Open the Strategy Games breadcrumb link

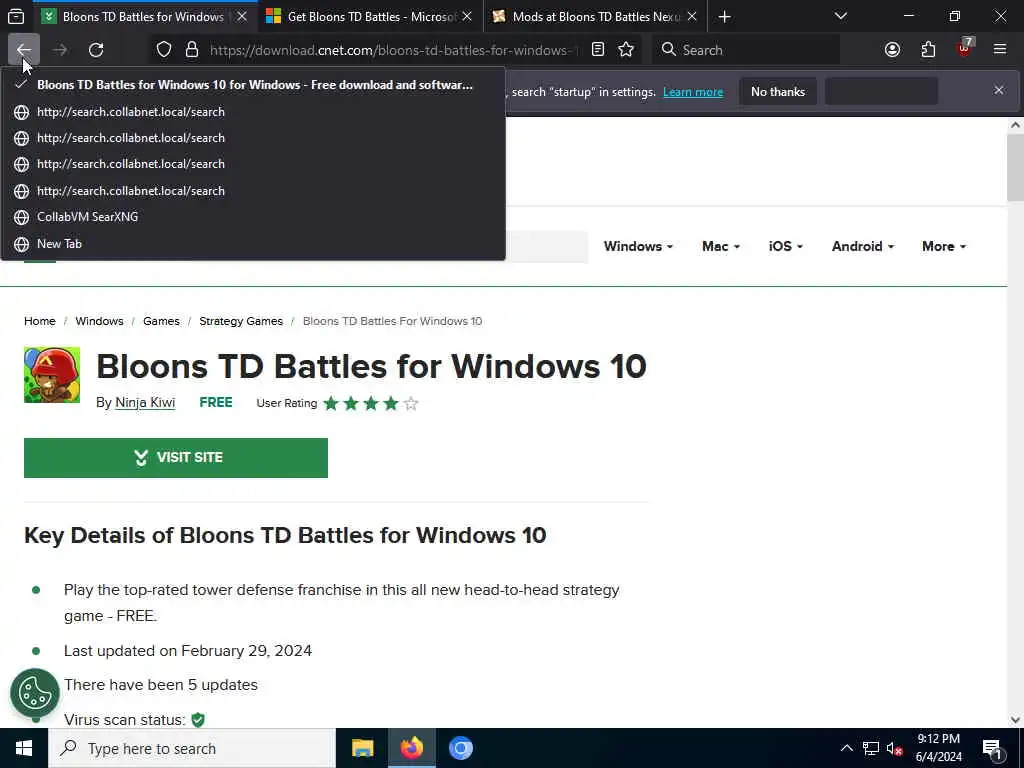click(x=241, y=321)
